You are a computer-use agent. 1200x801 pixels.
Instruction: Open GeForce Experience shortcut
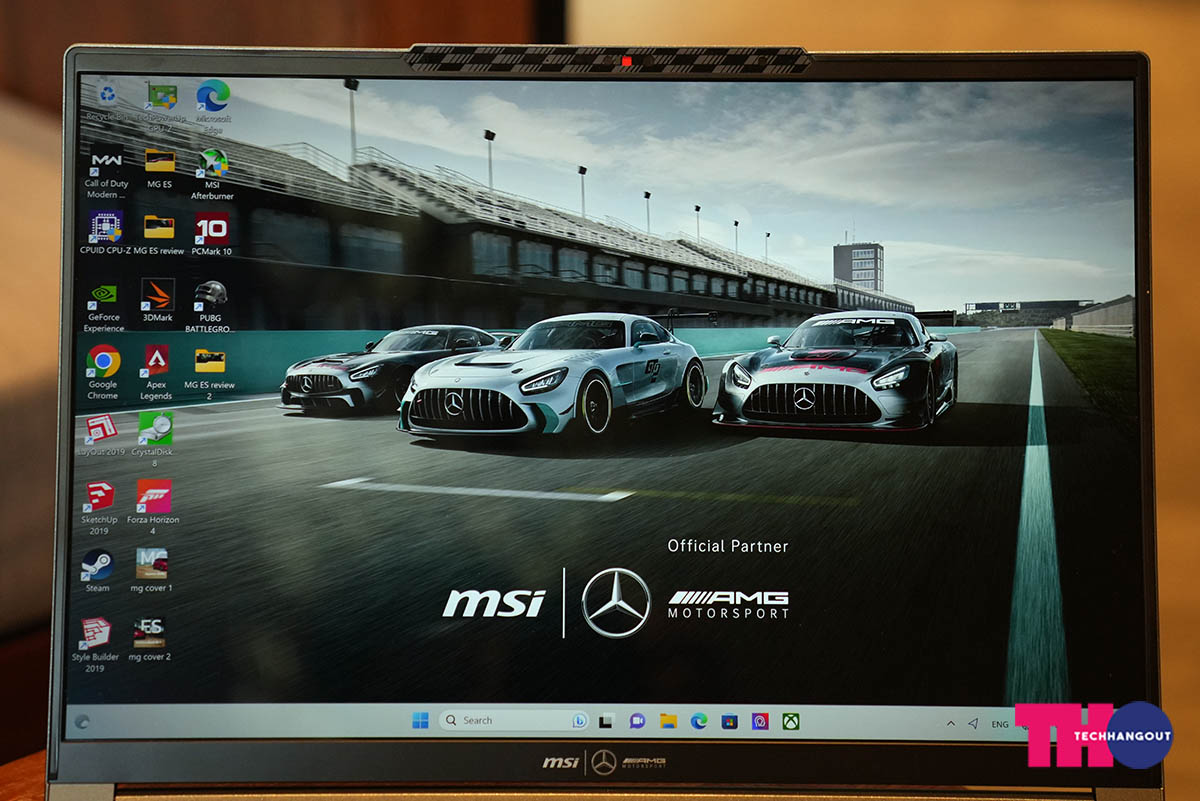click(104, 306)
